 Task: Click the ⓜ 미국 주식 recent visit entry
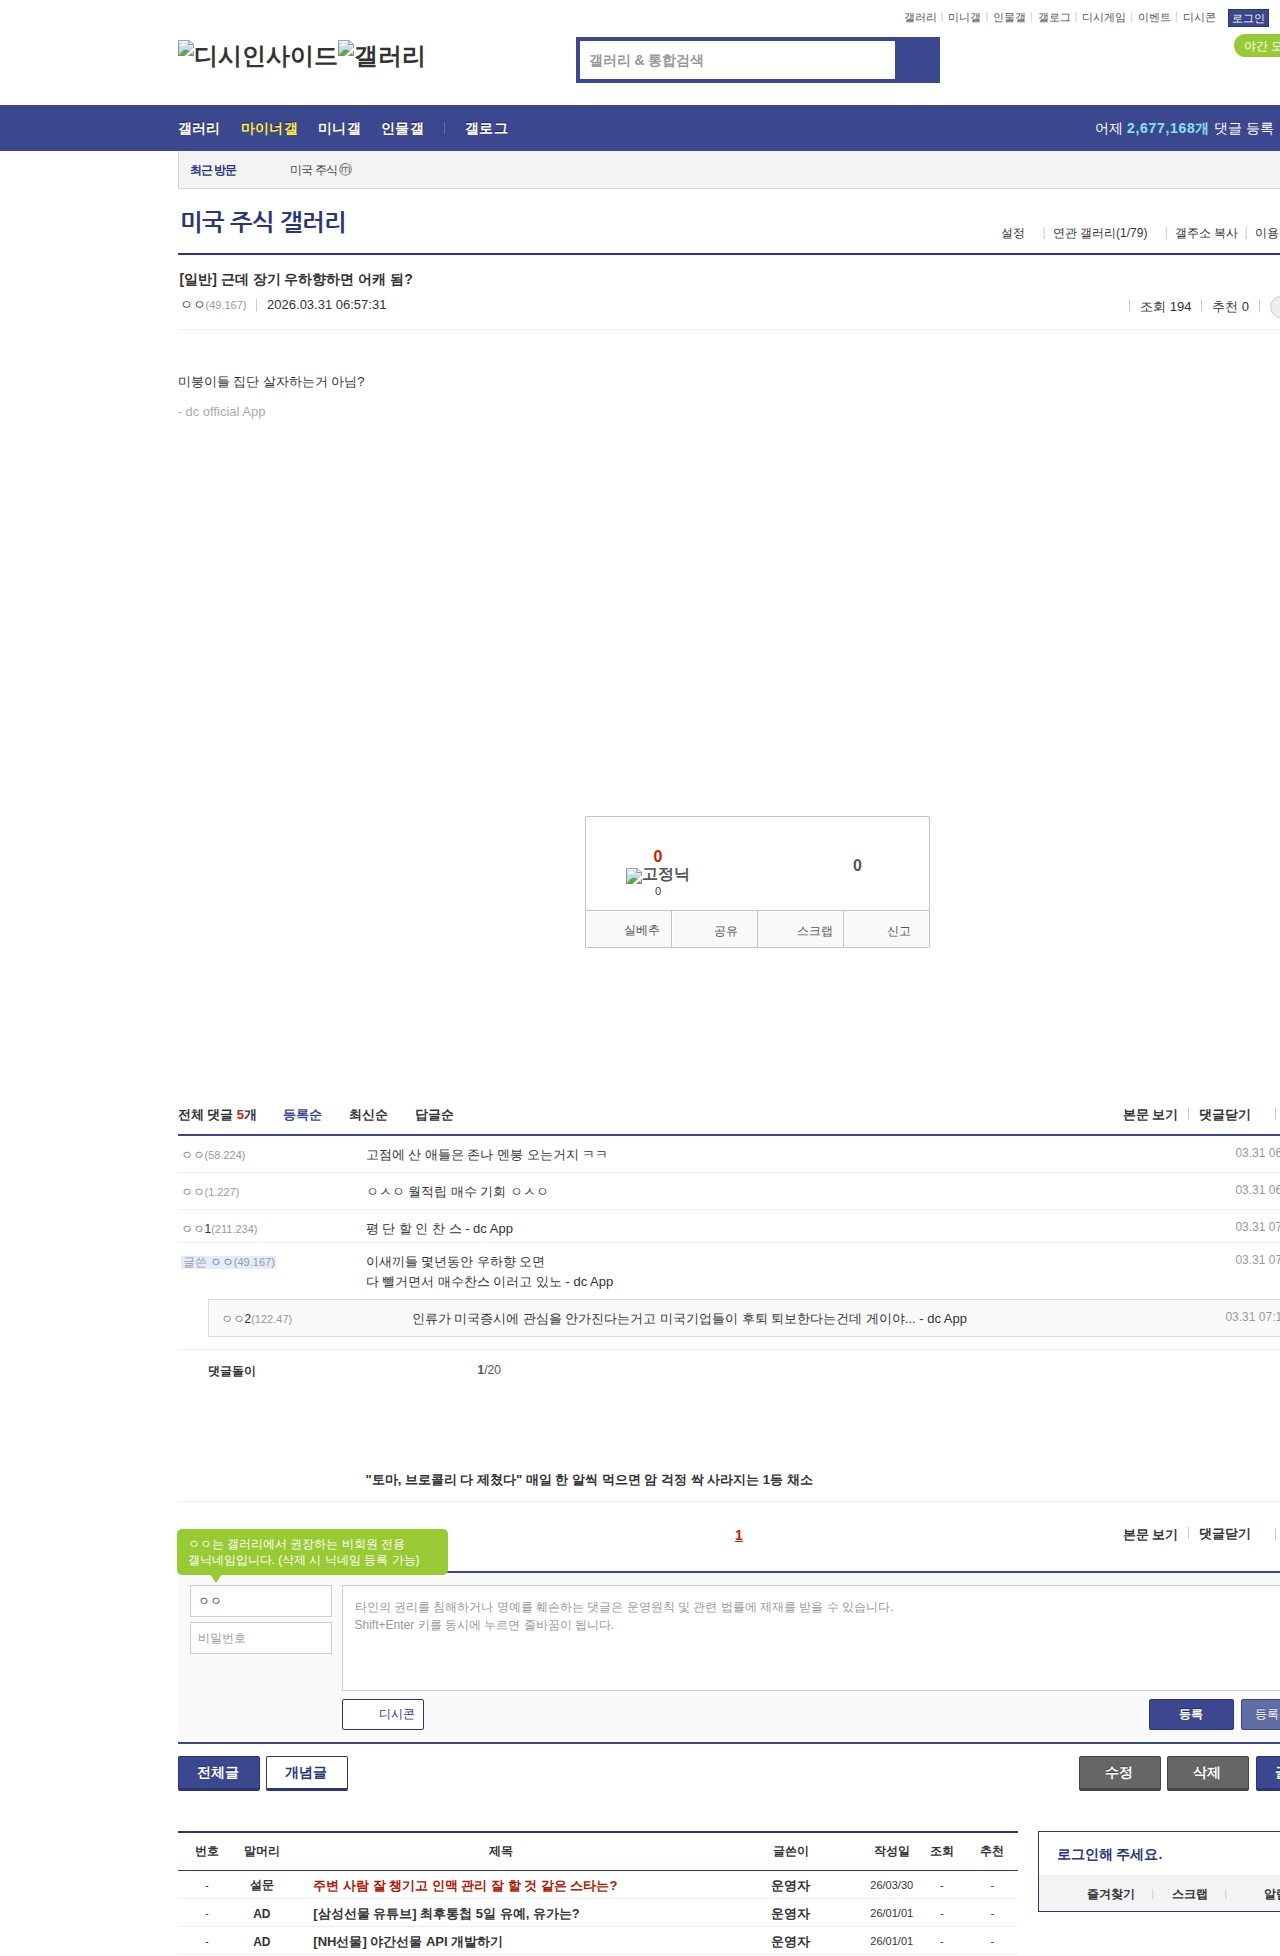320,170
